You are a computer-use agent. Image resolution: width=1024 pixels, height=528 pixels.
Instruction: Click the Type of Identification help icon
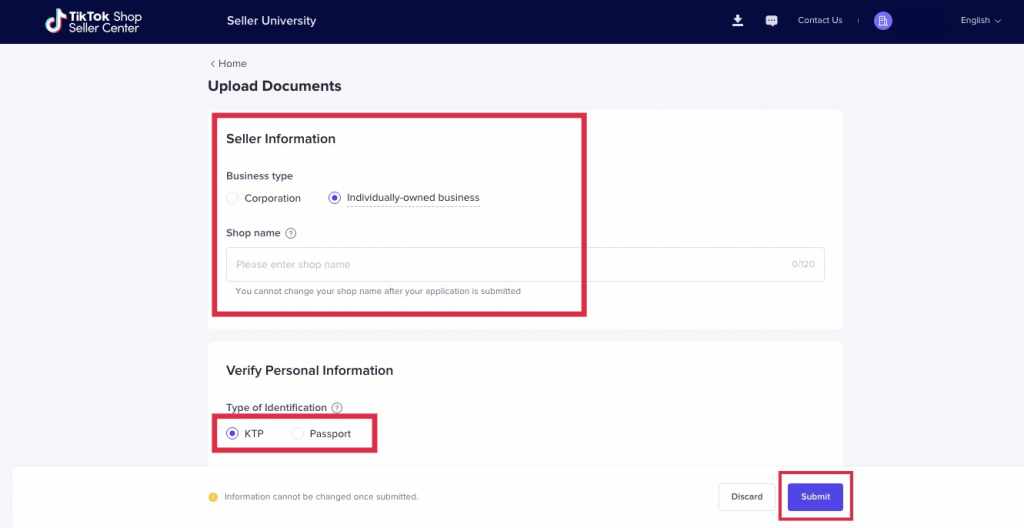click(337, 408)
